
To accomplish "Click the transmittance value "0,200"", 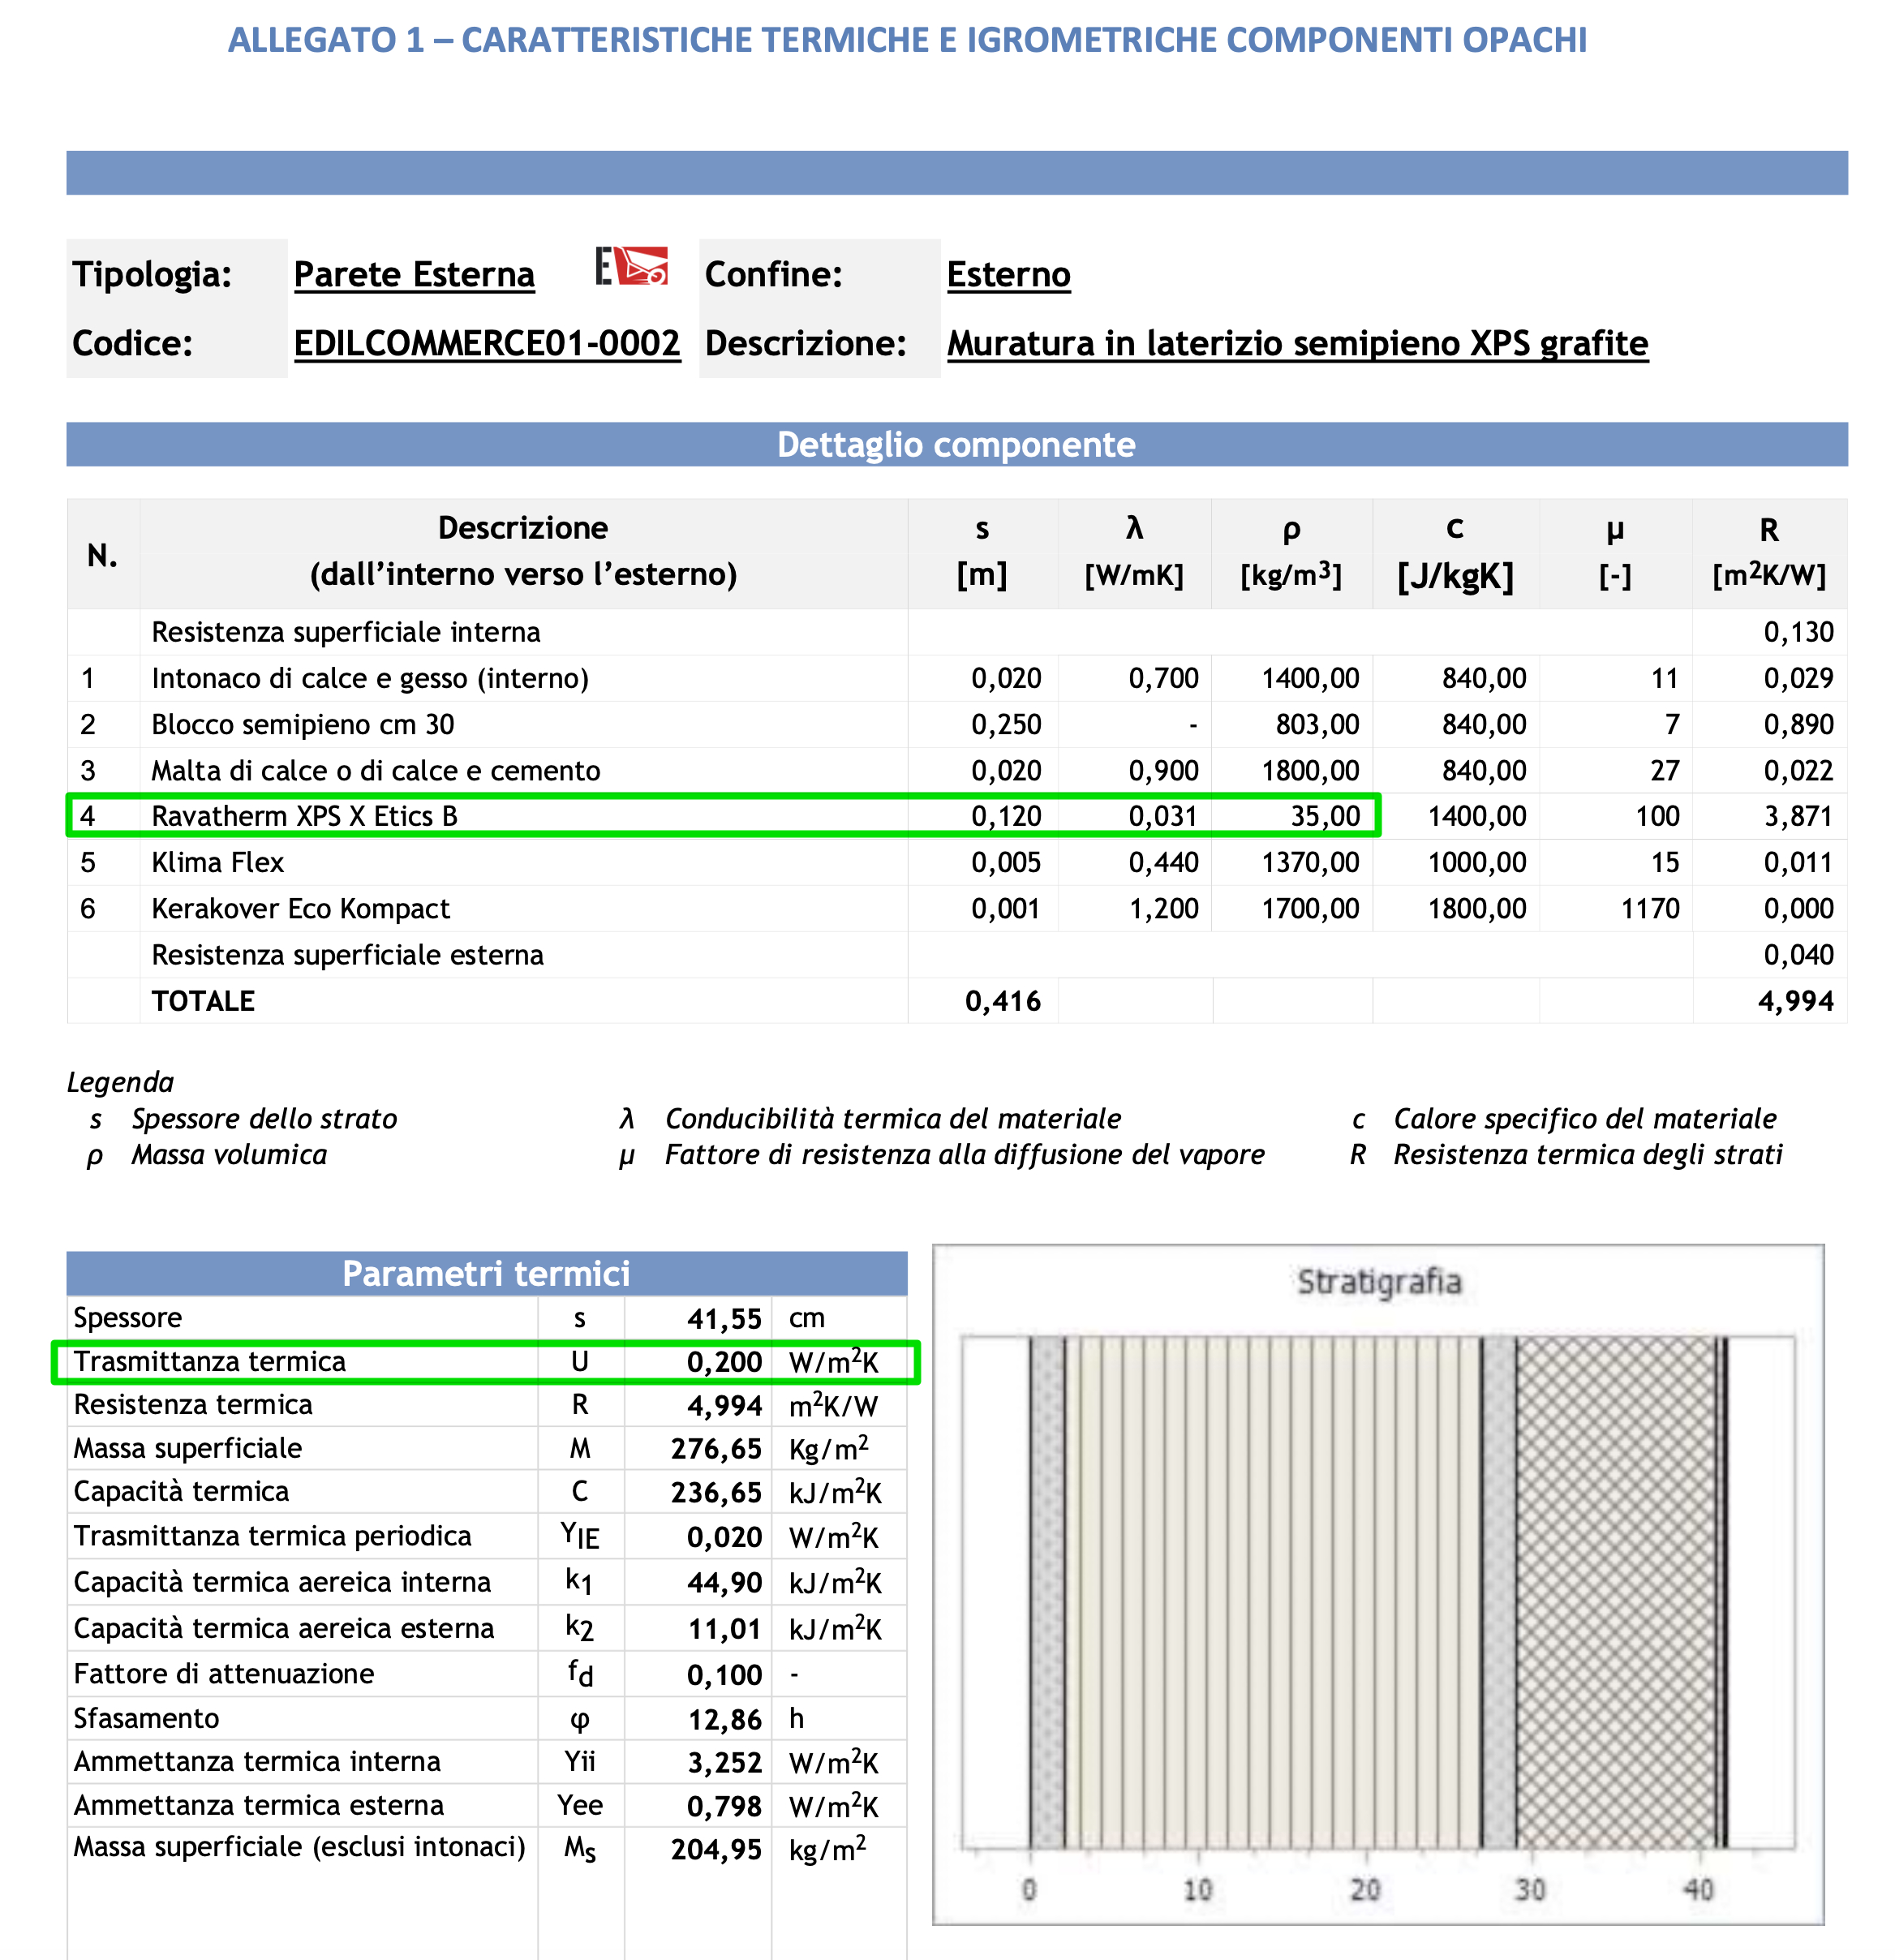I will coord(724,1362).
